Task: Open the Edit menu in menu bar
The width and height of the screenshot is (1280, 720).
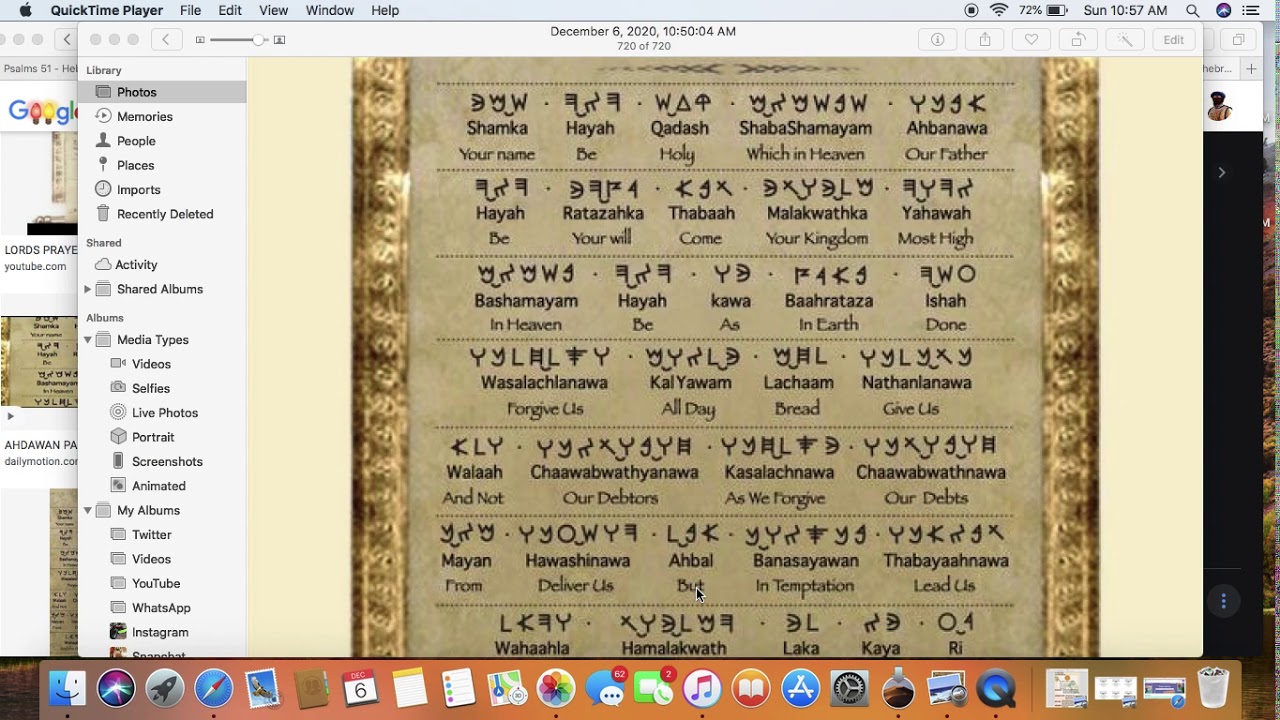Action: pos(230,10)
